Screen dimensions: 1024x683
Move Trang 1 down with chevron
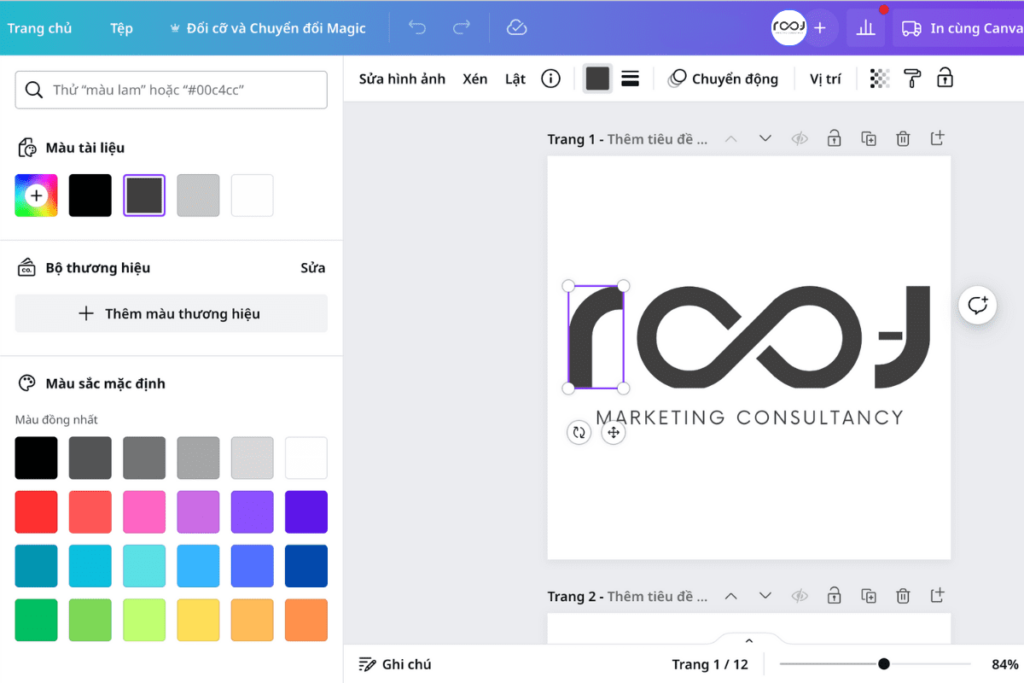[x=765, y=138]
